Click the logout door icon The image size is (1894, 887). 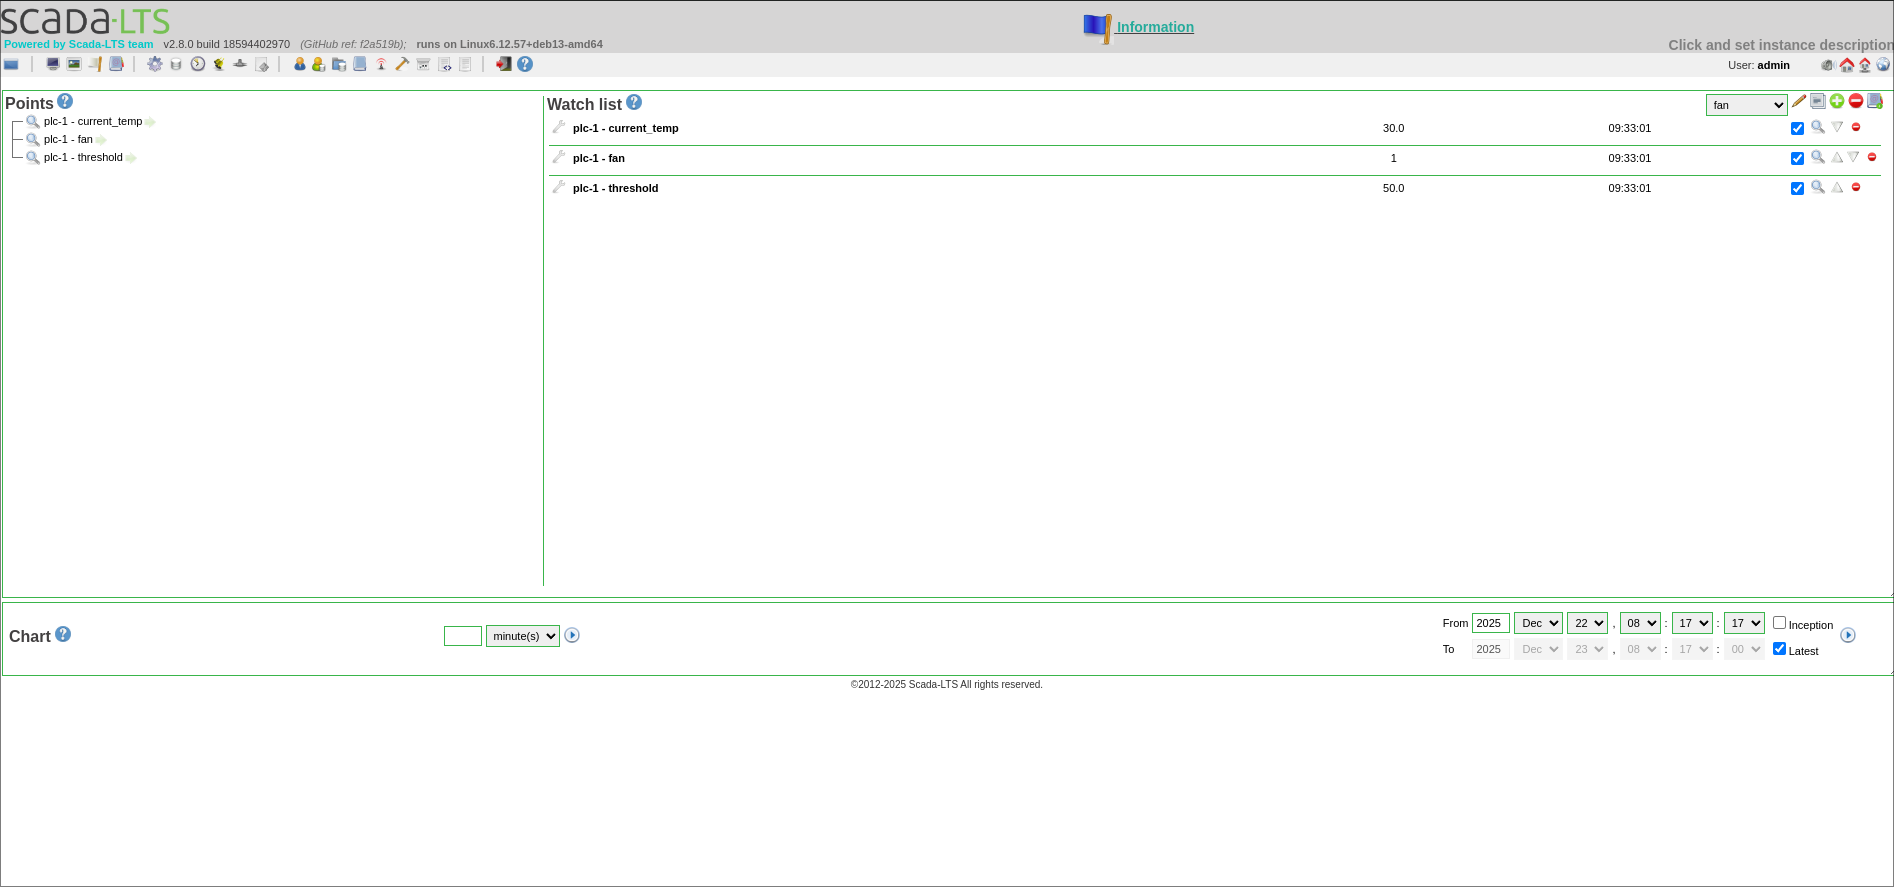[x=504, y=64]
